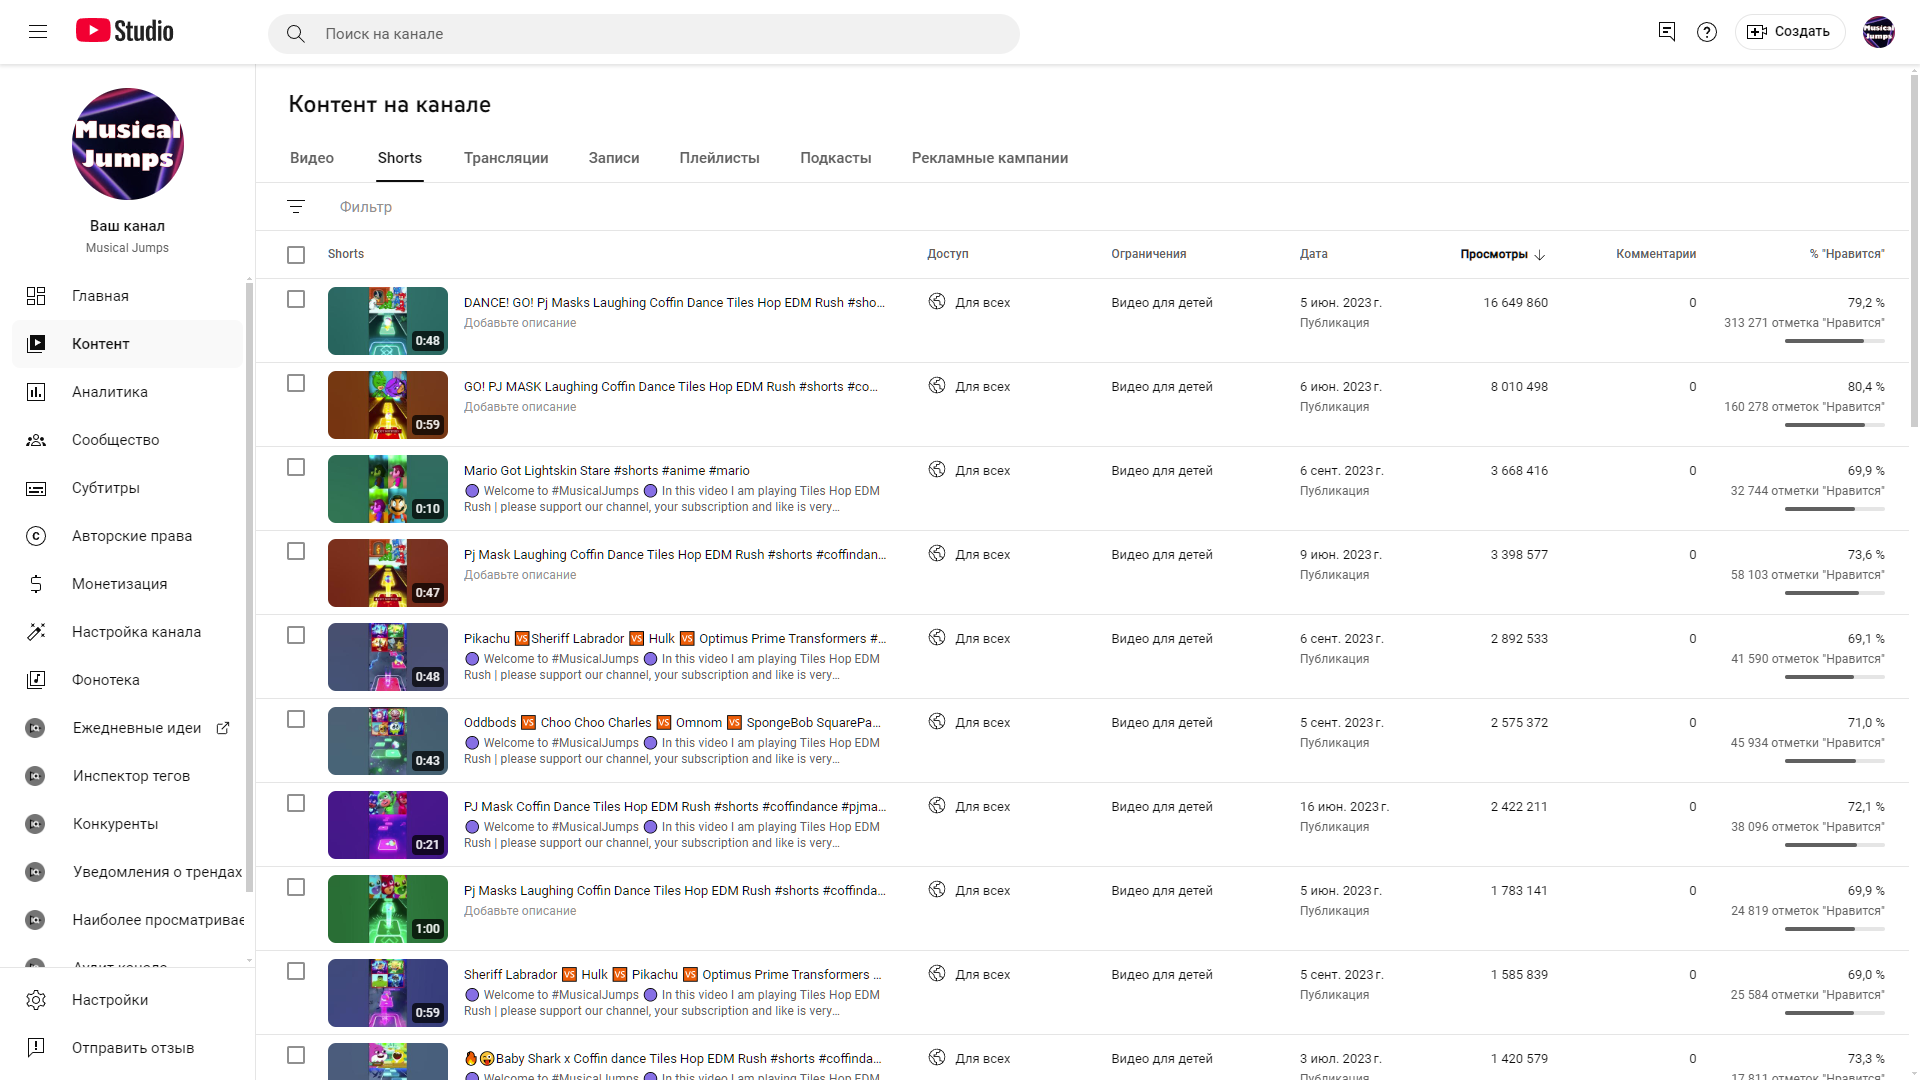
Task: Click the sidebar vertical scrollbar
Action: point(249,587)
